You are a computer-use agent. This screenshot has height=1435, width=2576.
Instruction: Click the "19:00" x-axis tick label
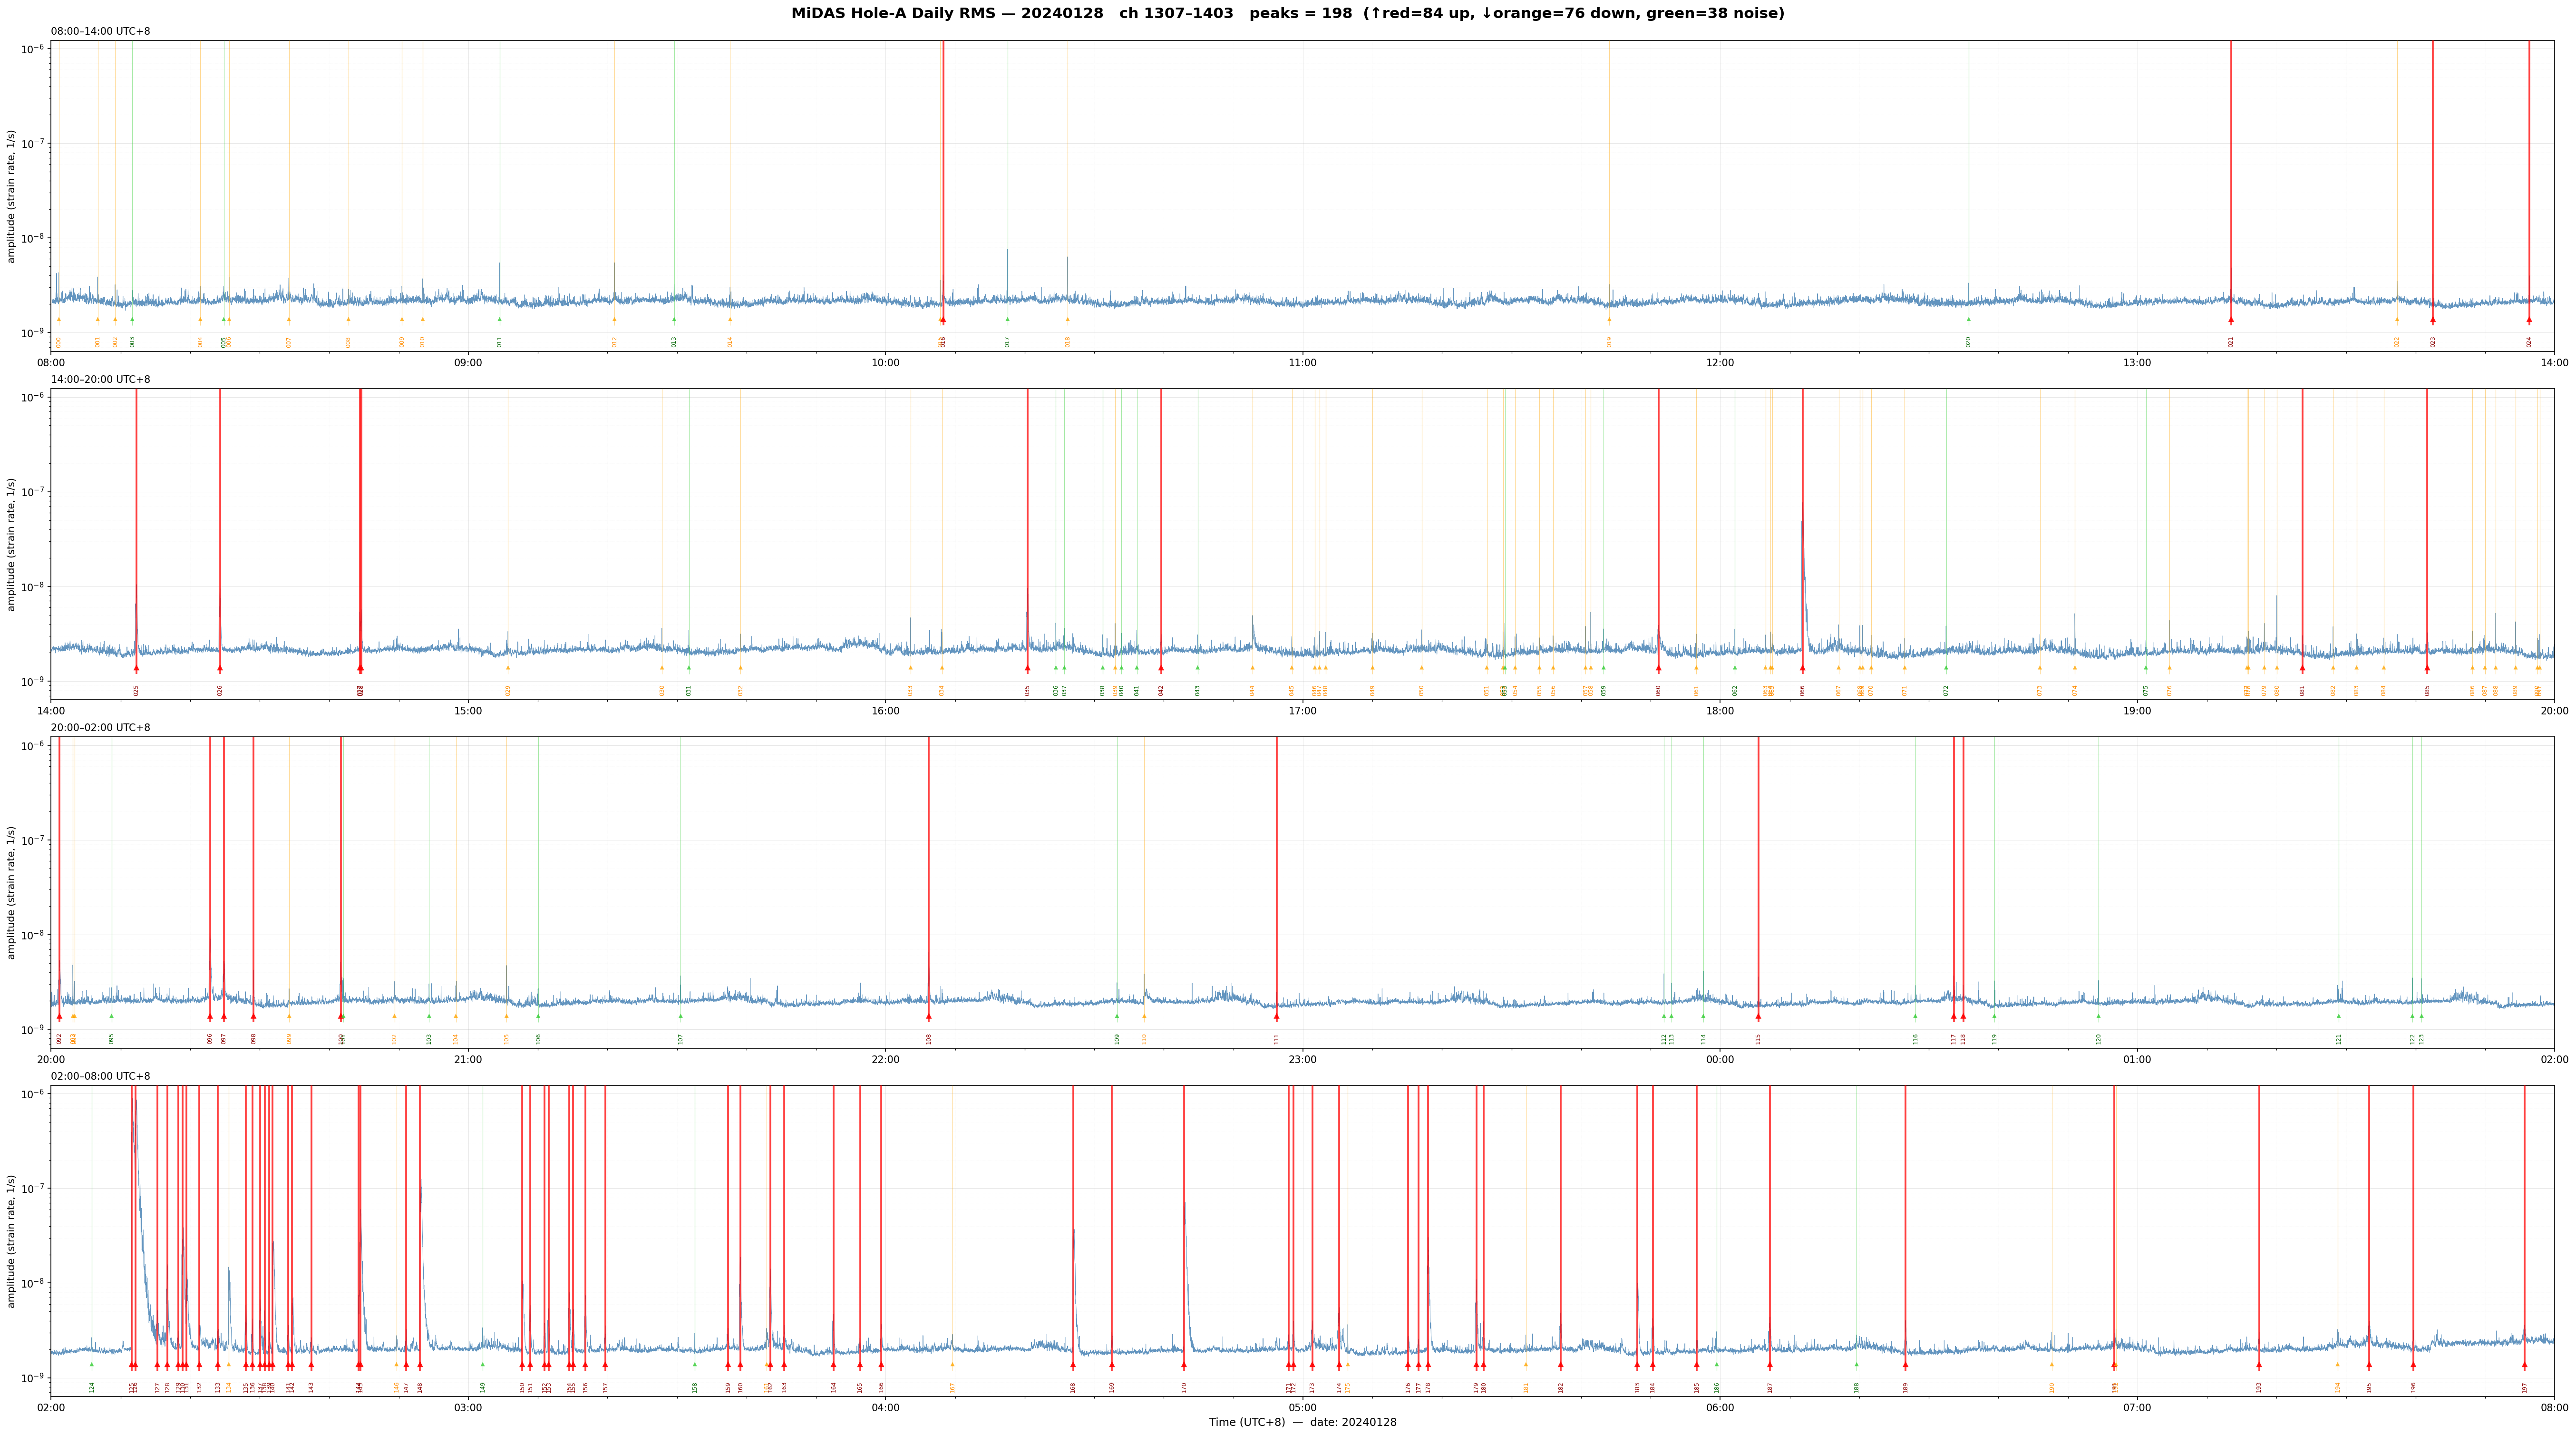[2137, 711]
